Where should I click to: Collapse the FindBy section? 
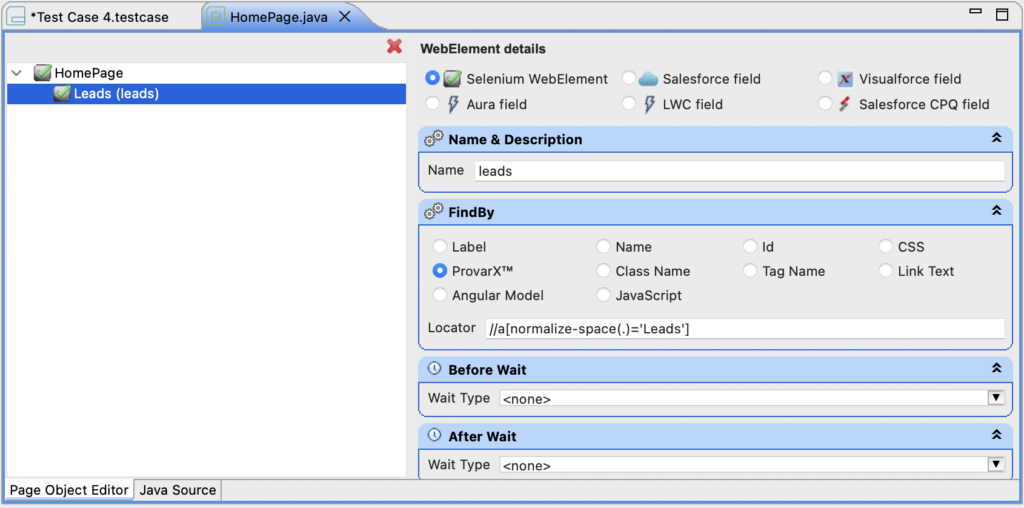pos(997,211)
